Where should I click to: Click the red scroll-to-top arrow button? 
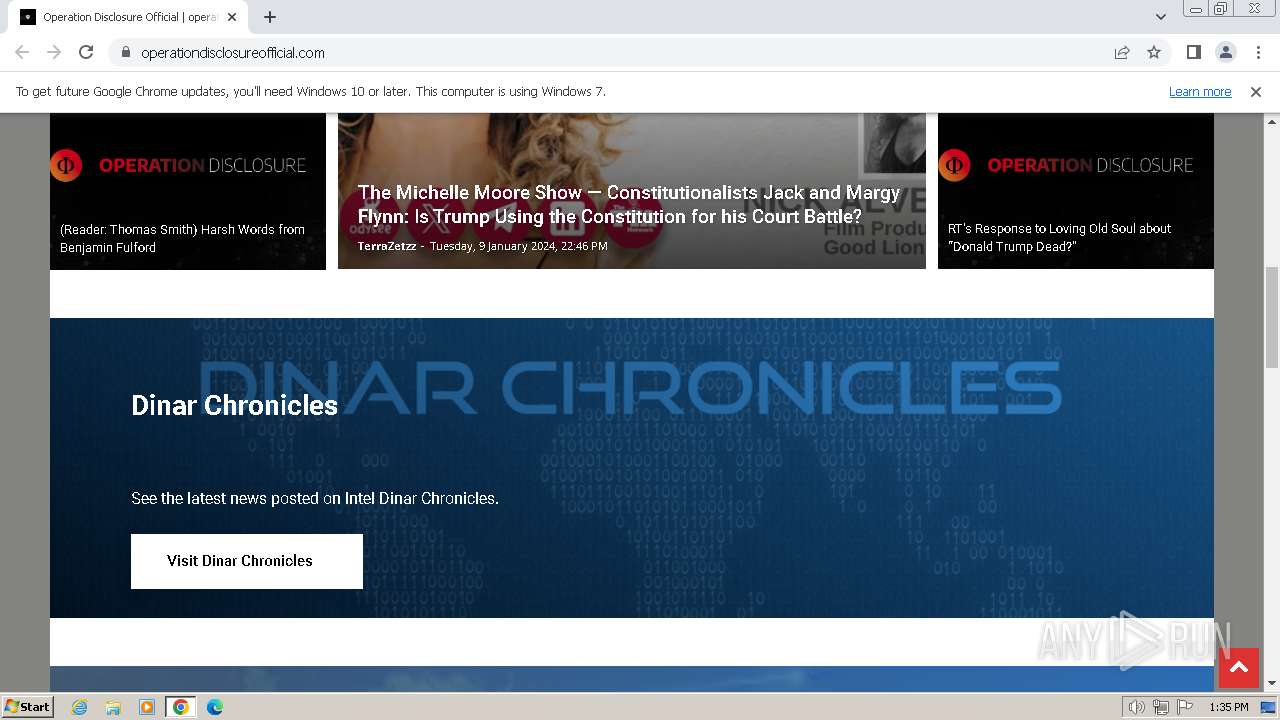1238,668
